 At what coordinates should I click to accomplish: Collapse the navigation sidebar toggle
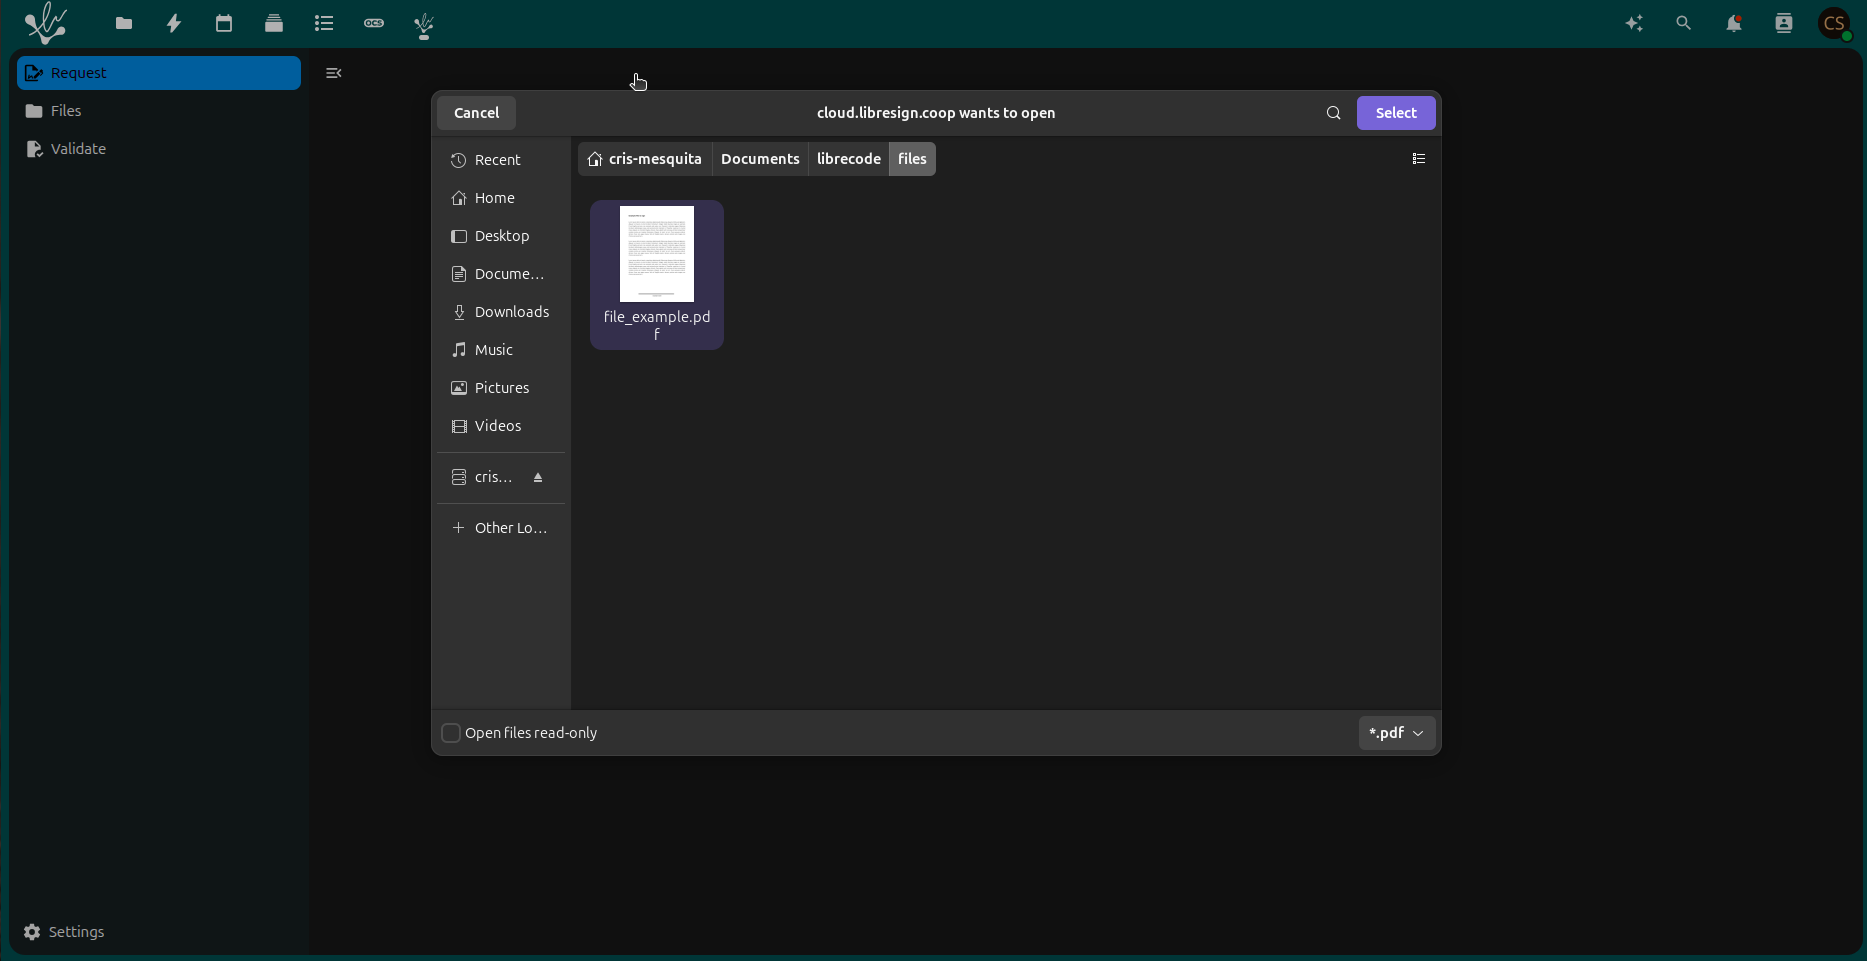334,73
